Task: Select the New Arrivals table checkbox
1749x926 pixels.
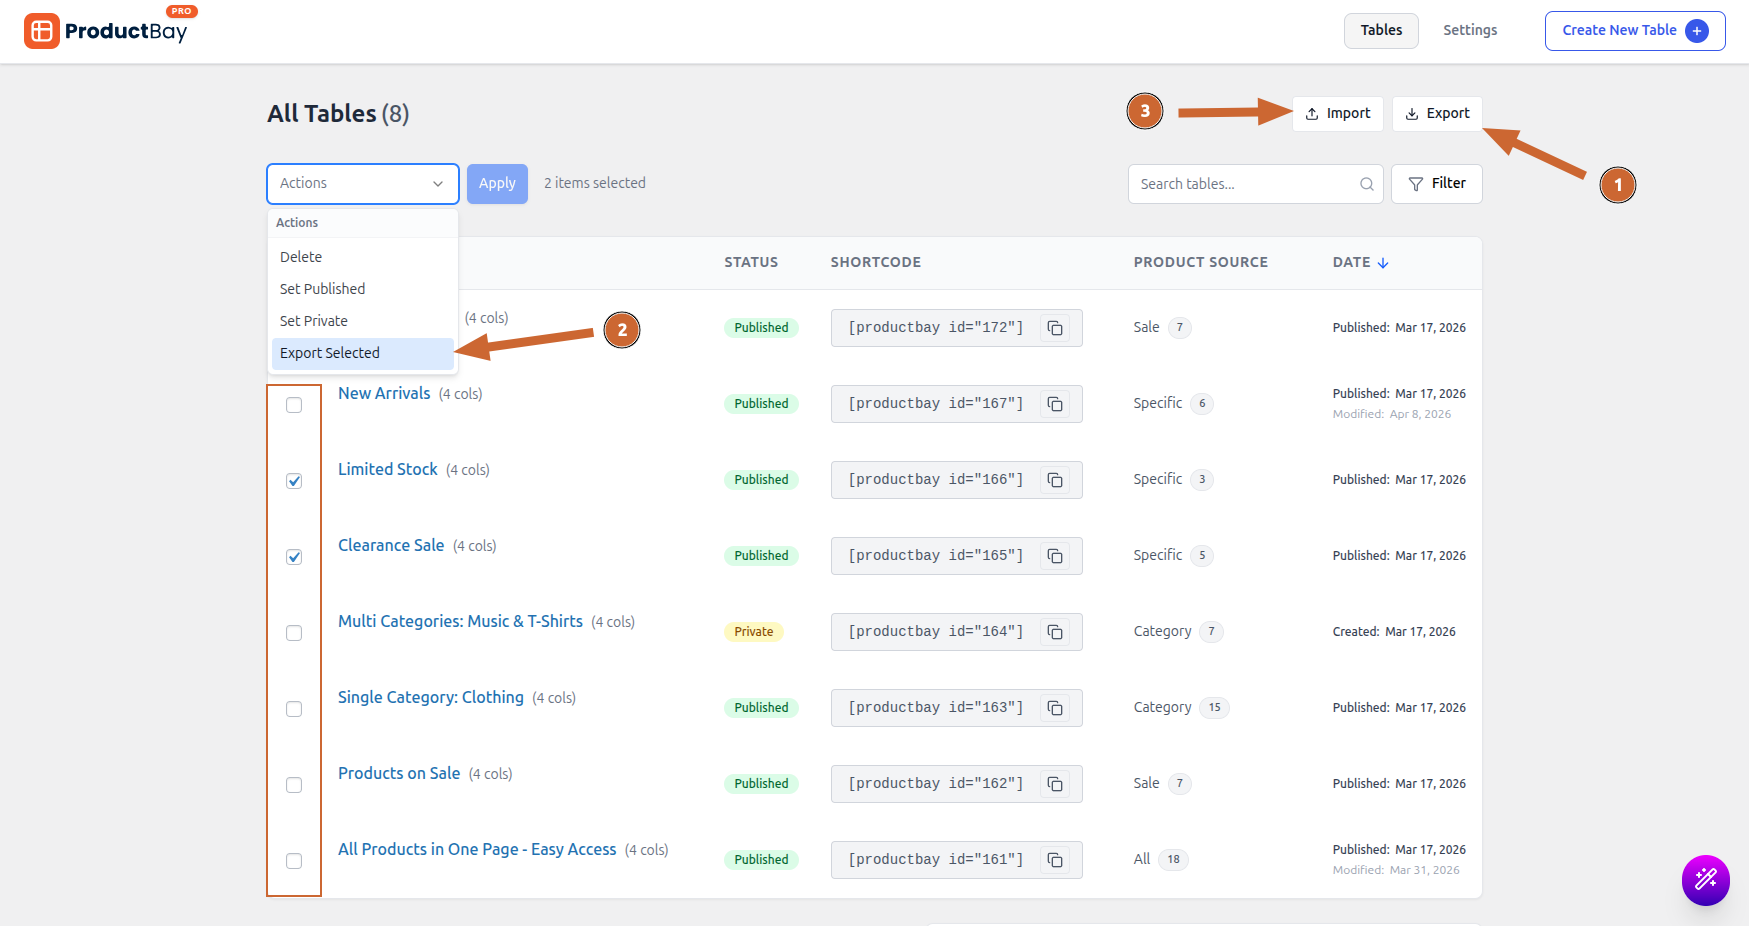Action: 294,405
